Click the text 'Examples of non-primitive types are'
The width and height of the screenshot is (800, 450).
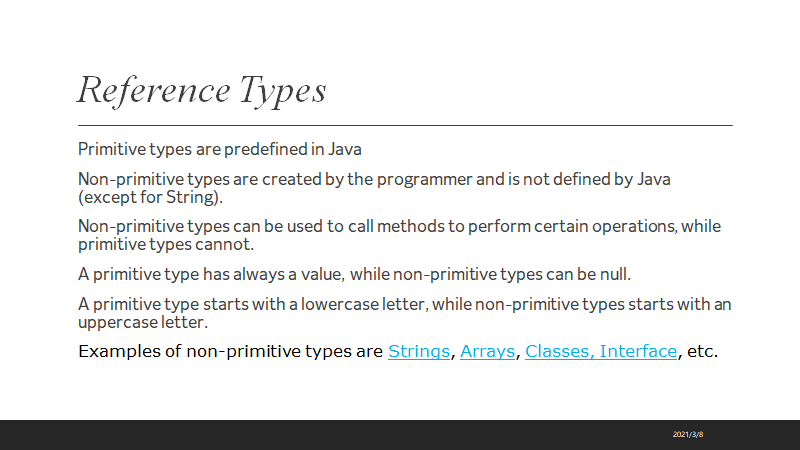[230, 352]
